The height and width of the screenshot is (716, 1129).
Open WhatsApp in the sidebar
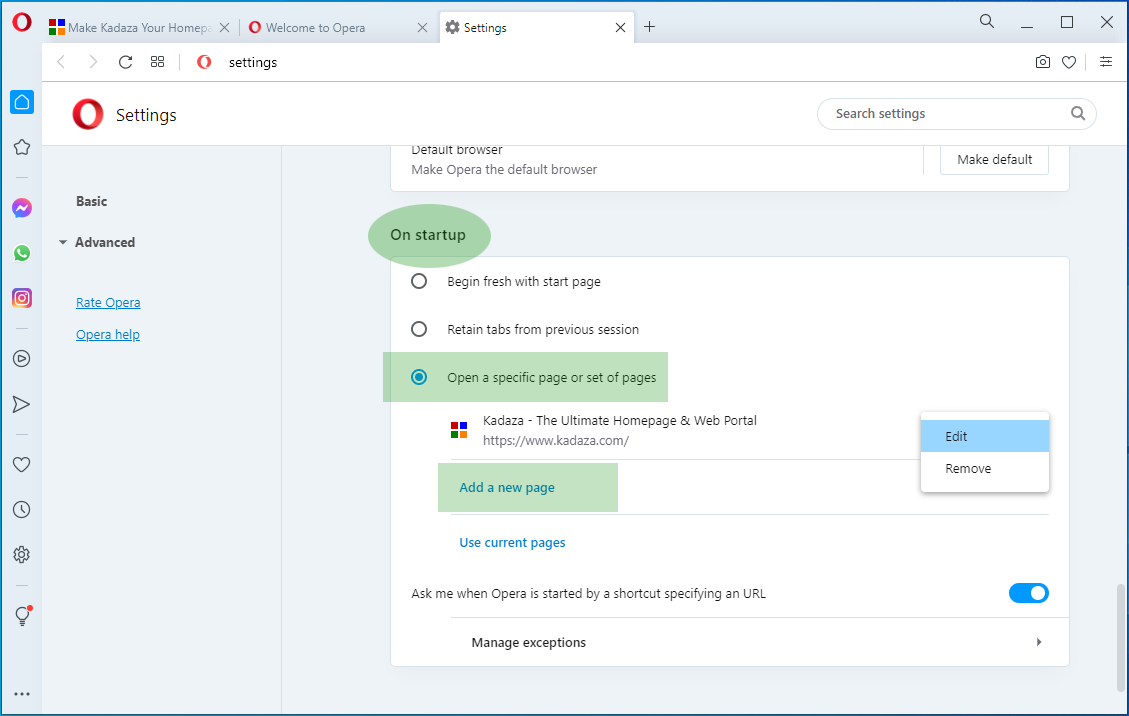(x=22, y=253)
